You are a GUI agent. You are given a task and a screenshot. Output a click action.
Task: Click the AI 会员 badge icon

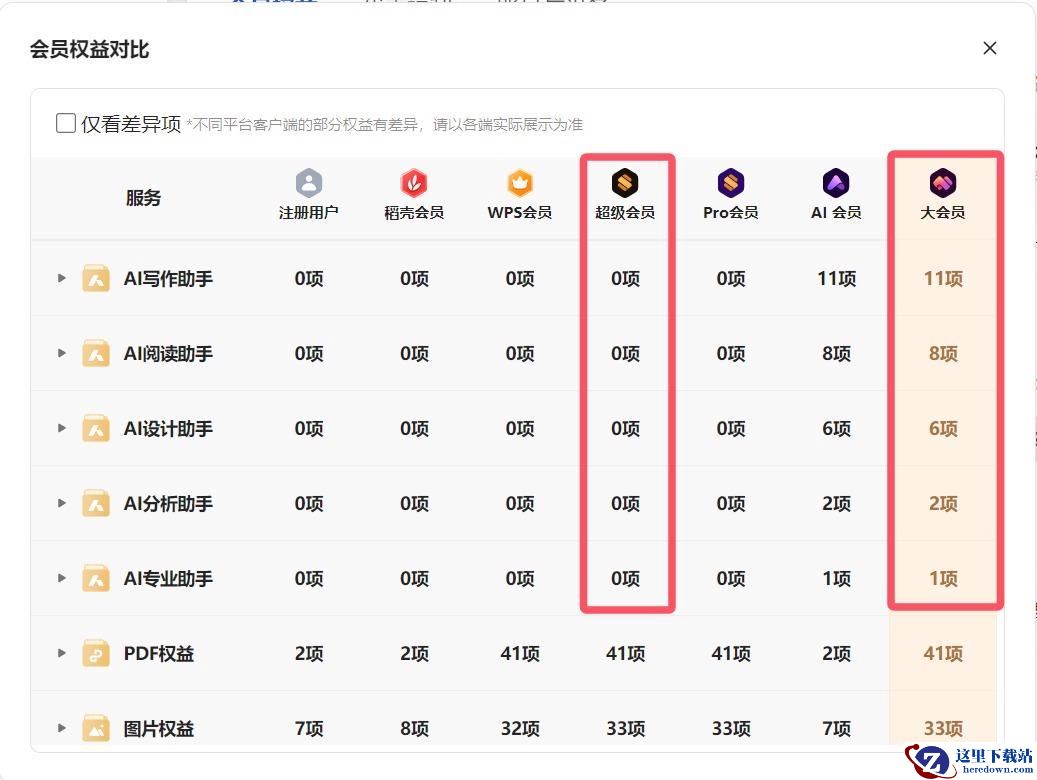[836, 183]
